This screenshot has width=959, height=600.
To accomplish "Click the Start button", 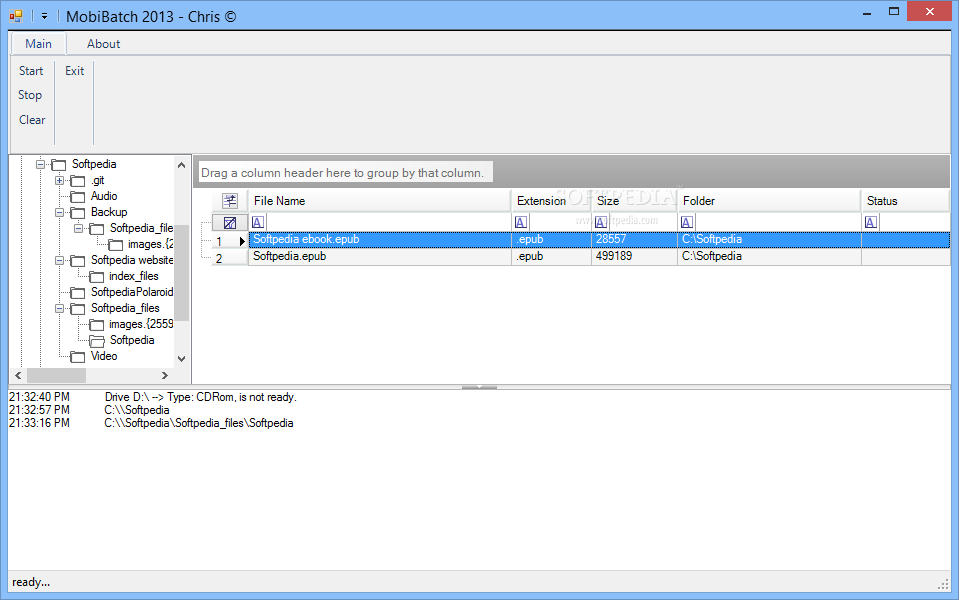I will point(31,71).
